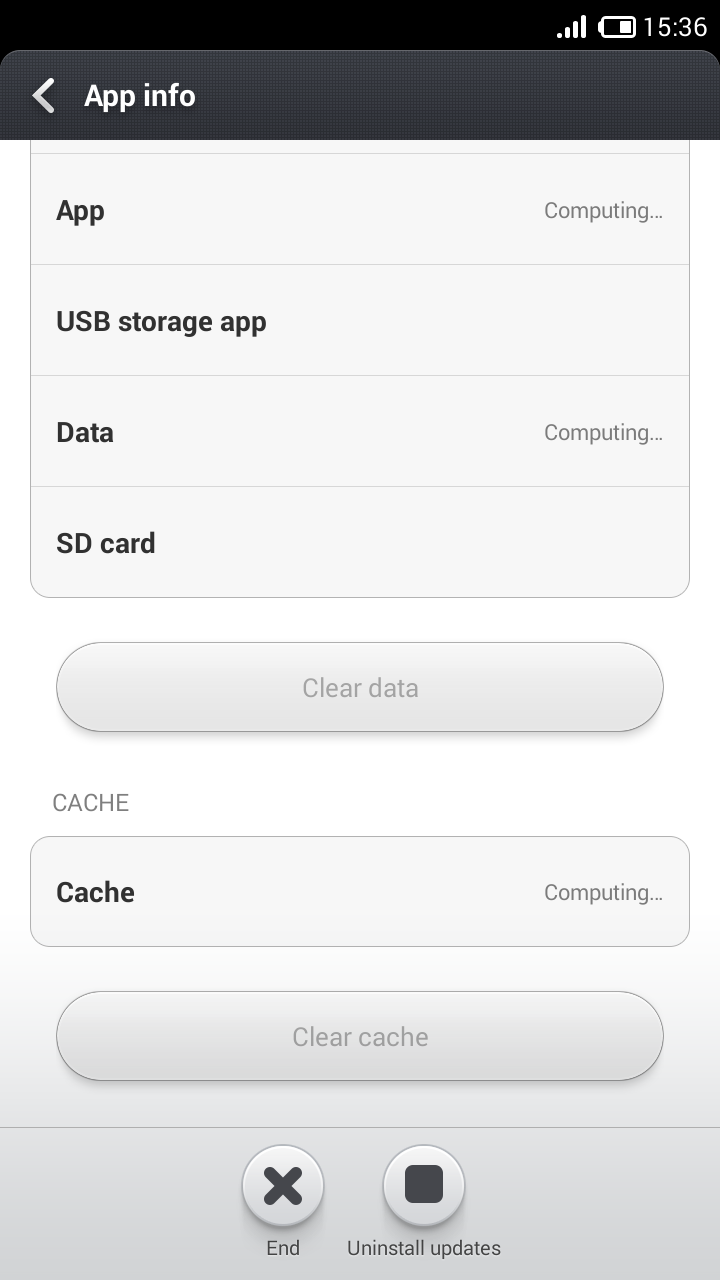Click the Computing value beside App

(x=603, y=211)
